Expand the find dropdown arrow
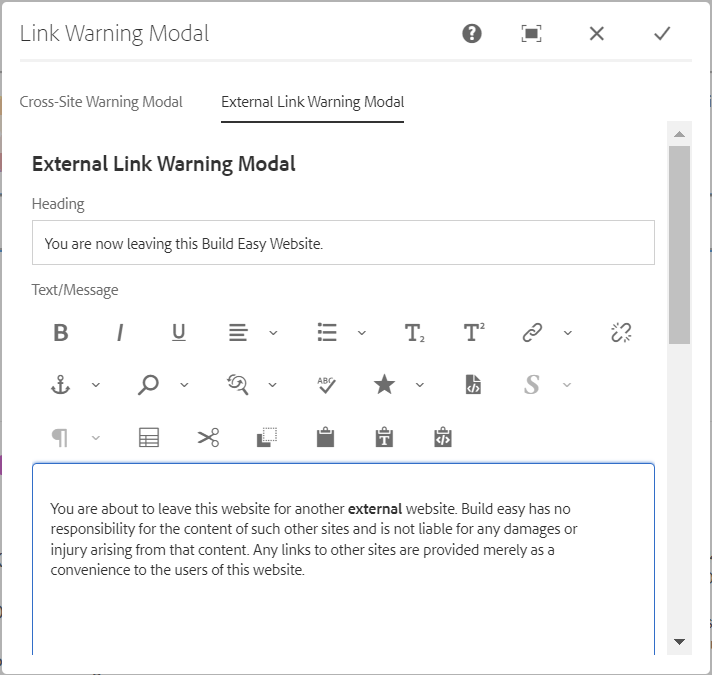The height and width of the screenshot is (675, 712). 184,385
